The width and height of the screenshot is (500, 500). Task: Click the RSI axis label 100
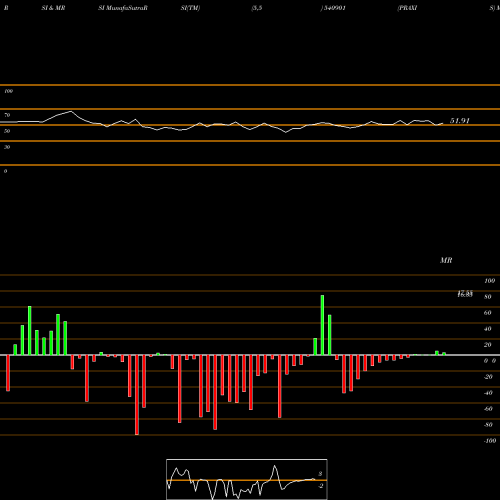pyautogui.click(x=8, y=91)
